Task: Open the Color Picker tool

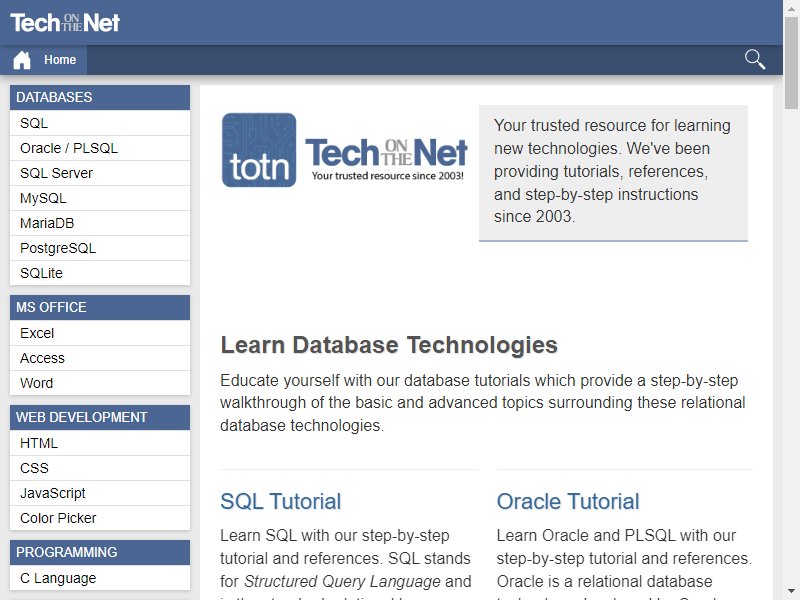Action: point(100,518)
